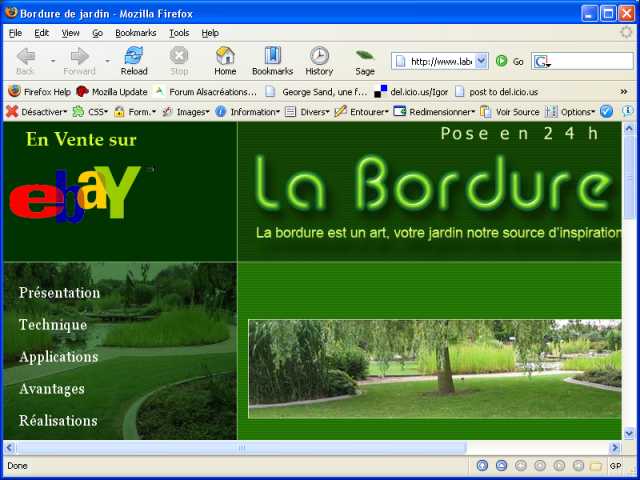Go to the Présentation page link

[x=60, y=293]
